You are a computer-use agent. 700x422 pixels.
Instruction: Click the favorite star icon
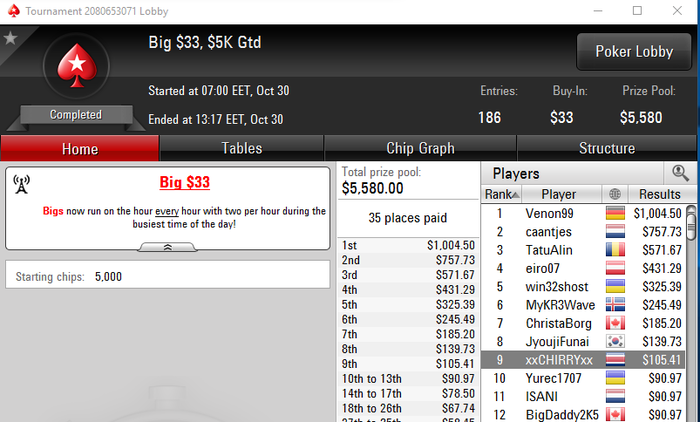click(10, 38)
